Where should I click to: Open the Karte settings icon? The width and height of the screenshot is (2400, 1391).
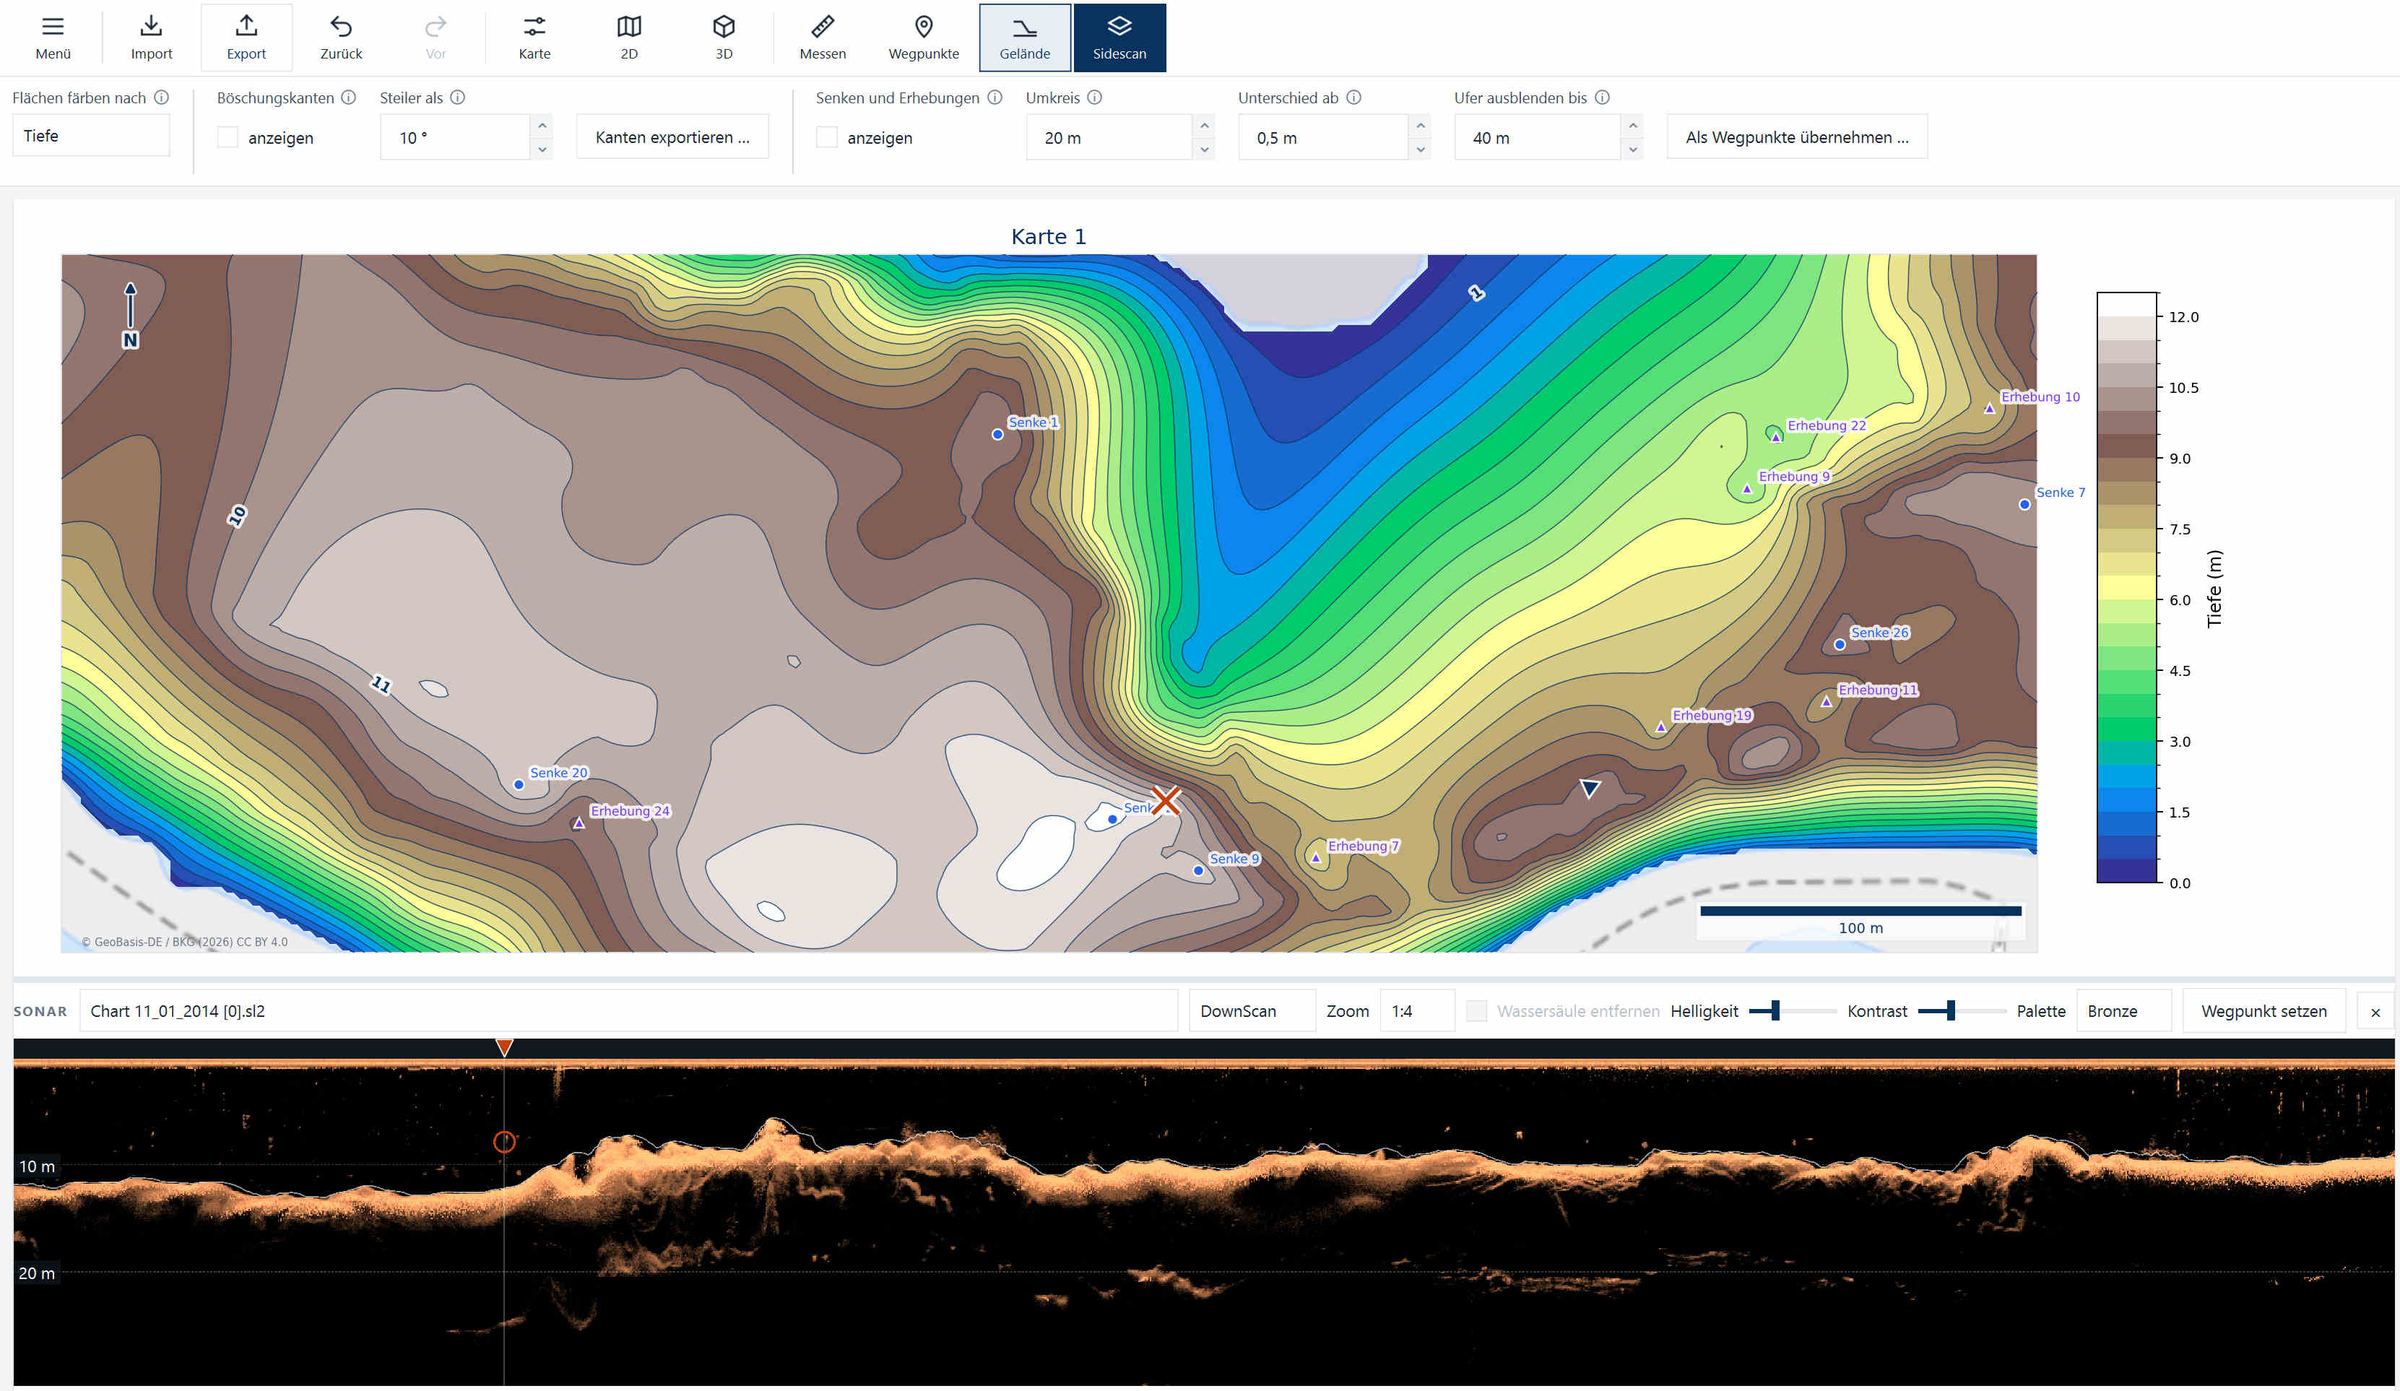coord(534,38)
